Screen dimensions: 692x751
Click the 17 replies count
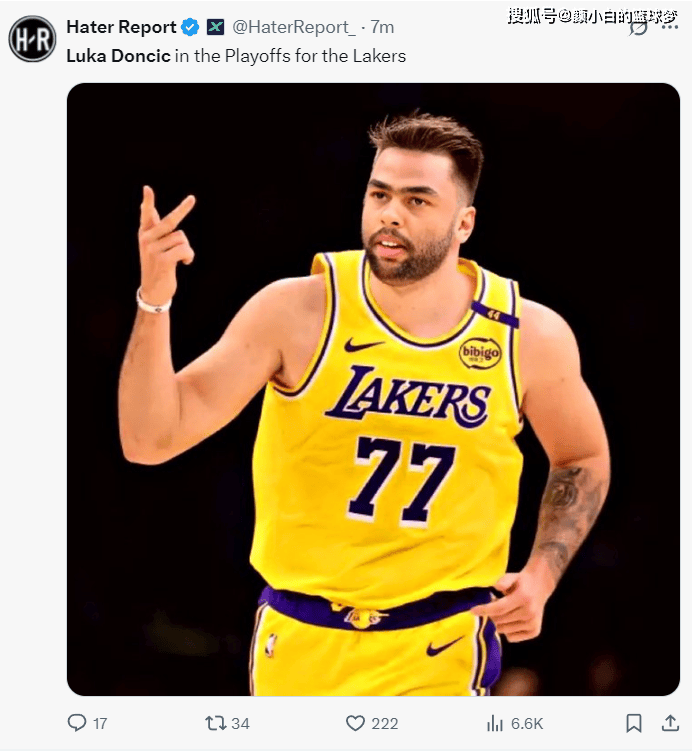[100, 723]
